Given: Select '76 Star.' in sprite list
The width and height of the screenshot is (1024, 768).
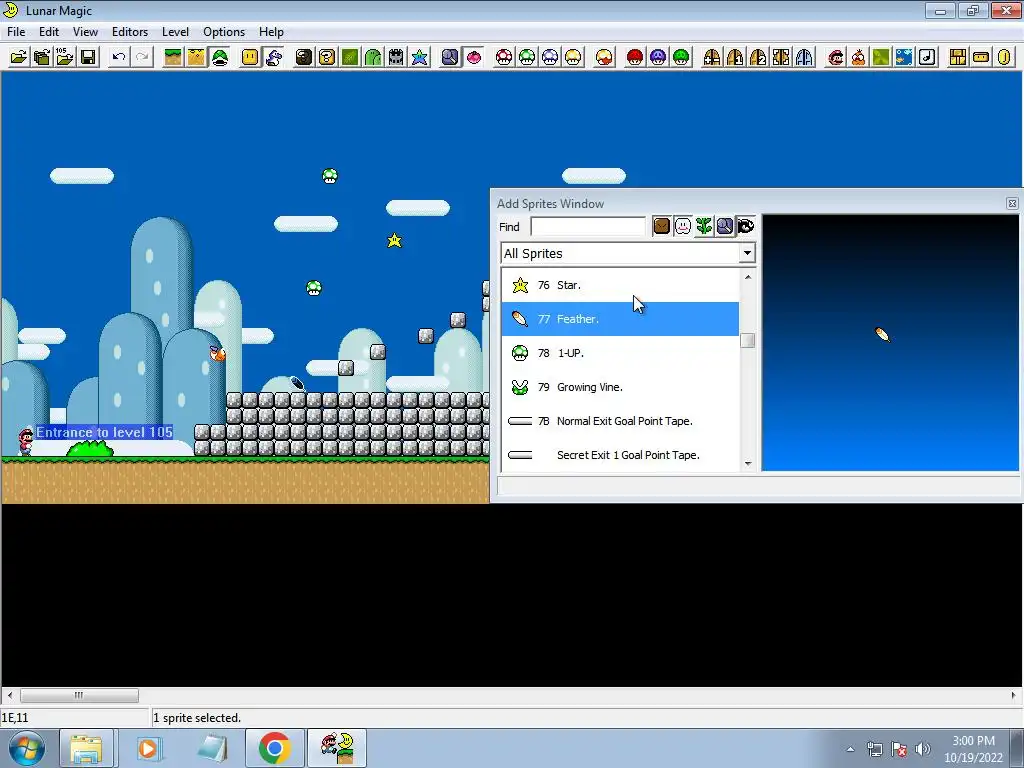Looking at the screenshot, I should click(620, 285).
